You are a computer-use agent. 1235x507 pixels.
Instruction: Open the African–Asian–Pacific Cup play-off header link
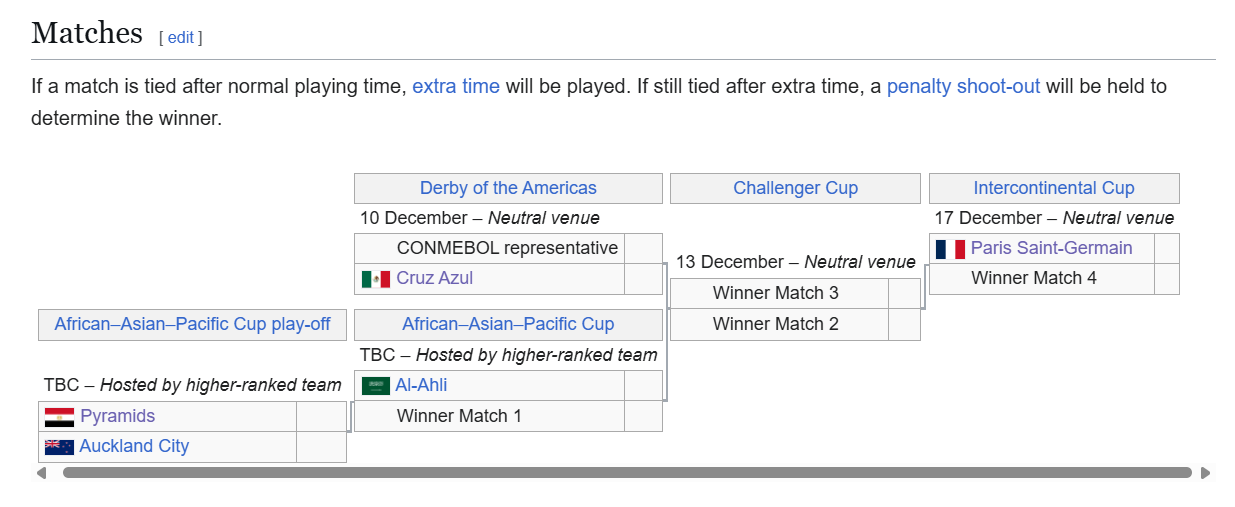click(192, 324)
